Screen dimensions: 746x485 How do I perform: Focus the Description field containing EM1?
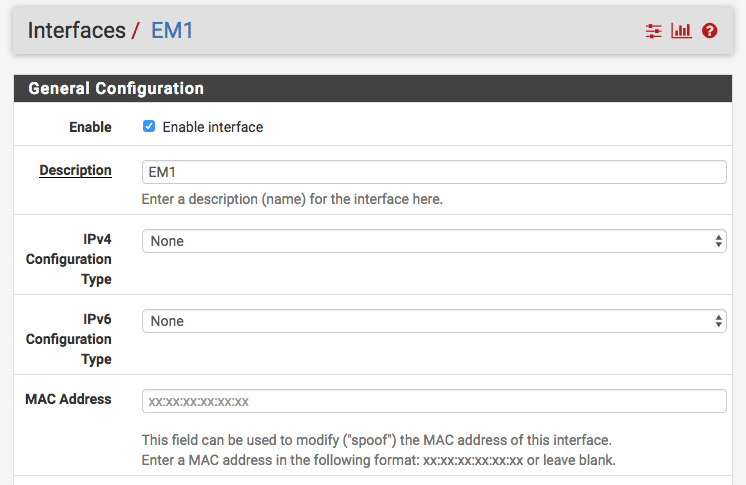[x=434, y=172]
